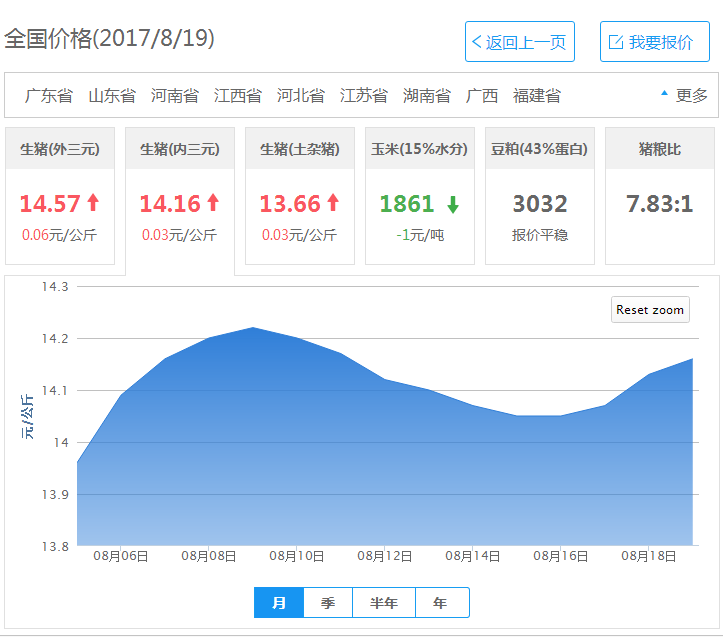The height and width of the screenshot is (637, 723).
Task: Switch chart to 年 range
Action: pos(441,603)
